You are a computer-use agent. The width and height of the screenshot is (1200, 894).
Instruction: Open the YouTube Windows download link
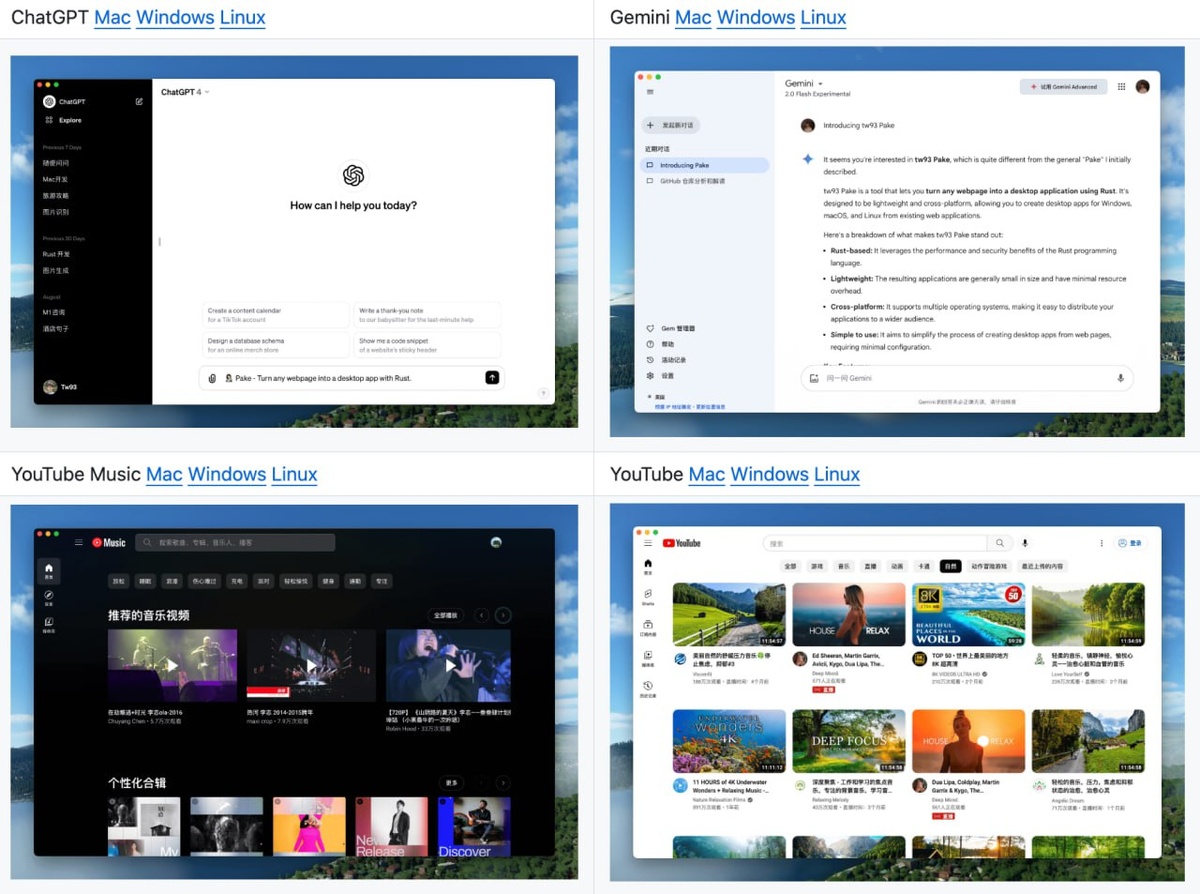[770, 474]
